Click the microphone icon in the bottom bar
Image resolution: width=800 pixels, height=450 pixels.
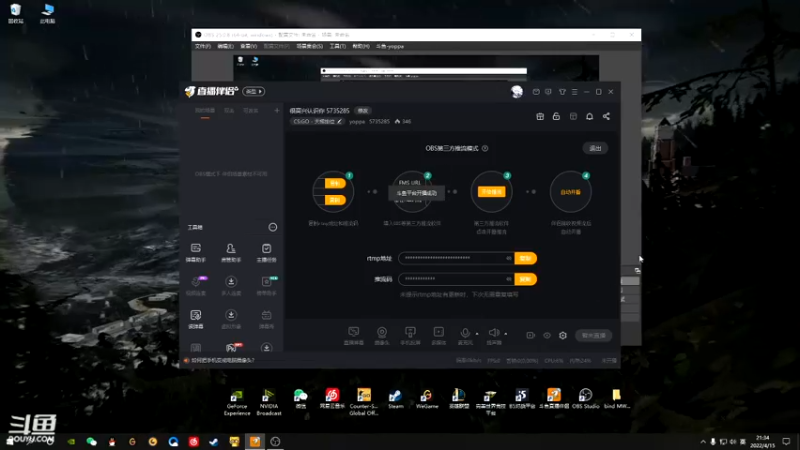click(x=465, y=333)
